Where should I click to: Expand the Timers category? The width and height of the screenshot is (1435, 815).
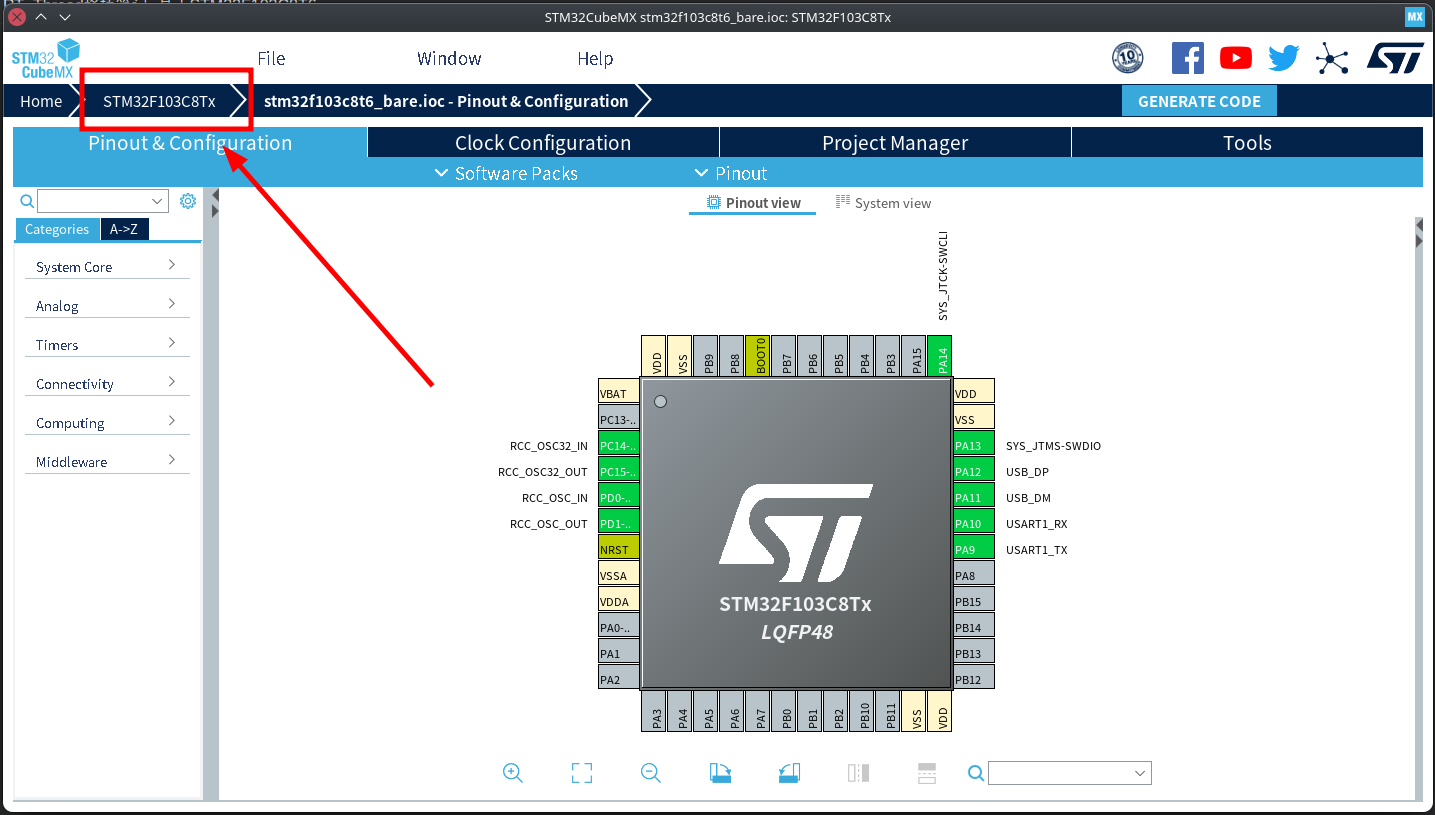(x=106, y=344)
